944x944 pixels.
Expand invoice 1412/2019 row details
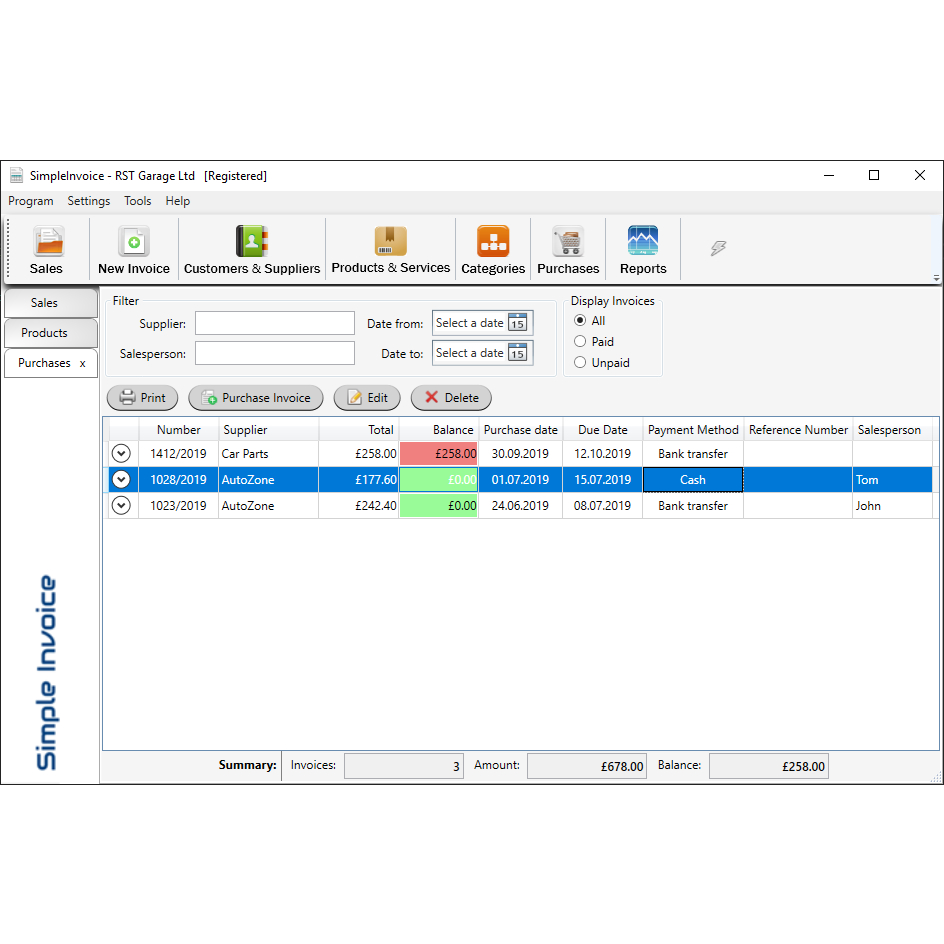tap(121, 454)
